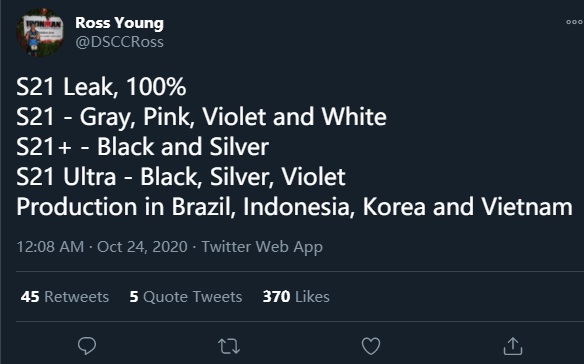Viewport: 584px width, 364px height.
Task: View the 370 Likes list
Action: (296, 297)
